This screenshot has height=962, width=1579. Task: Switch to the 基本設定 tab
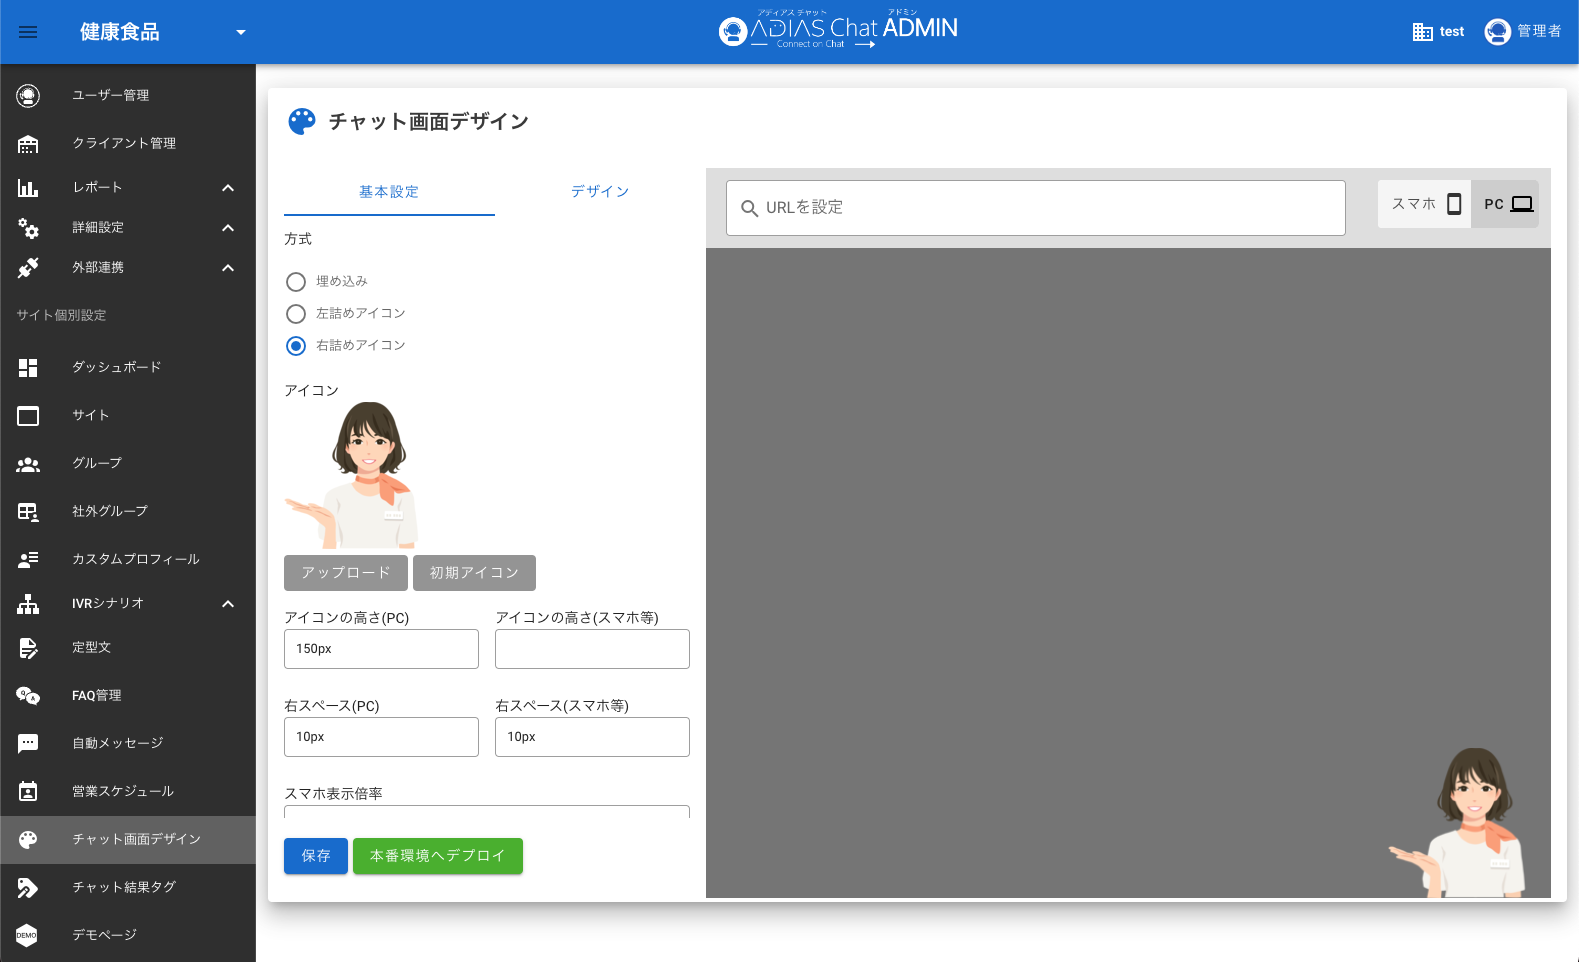[x=389, y=192]
